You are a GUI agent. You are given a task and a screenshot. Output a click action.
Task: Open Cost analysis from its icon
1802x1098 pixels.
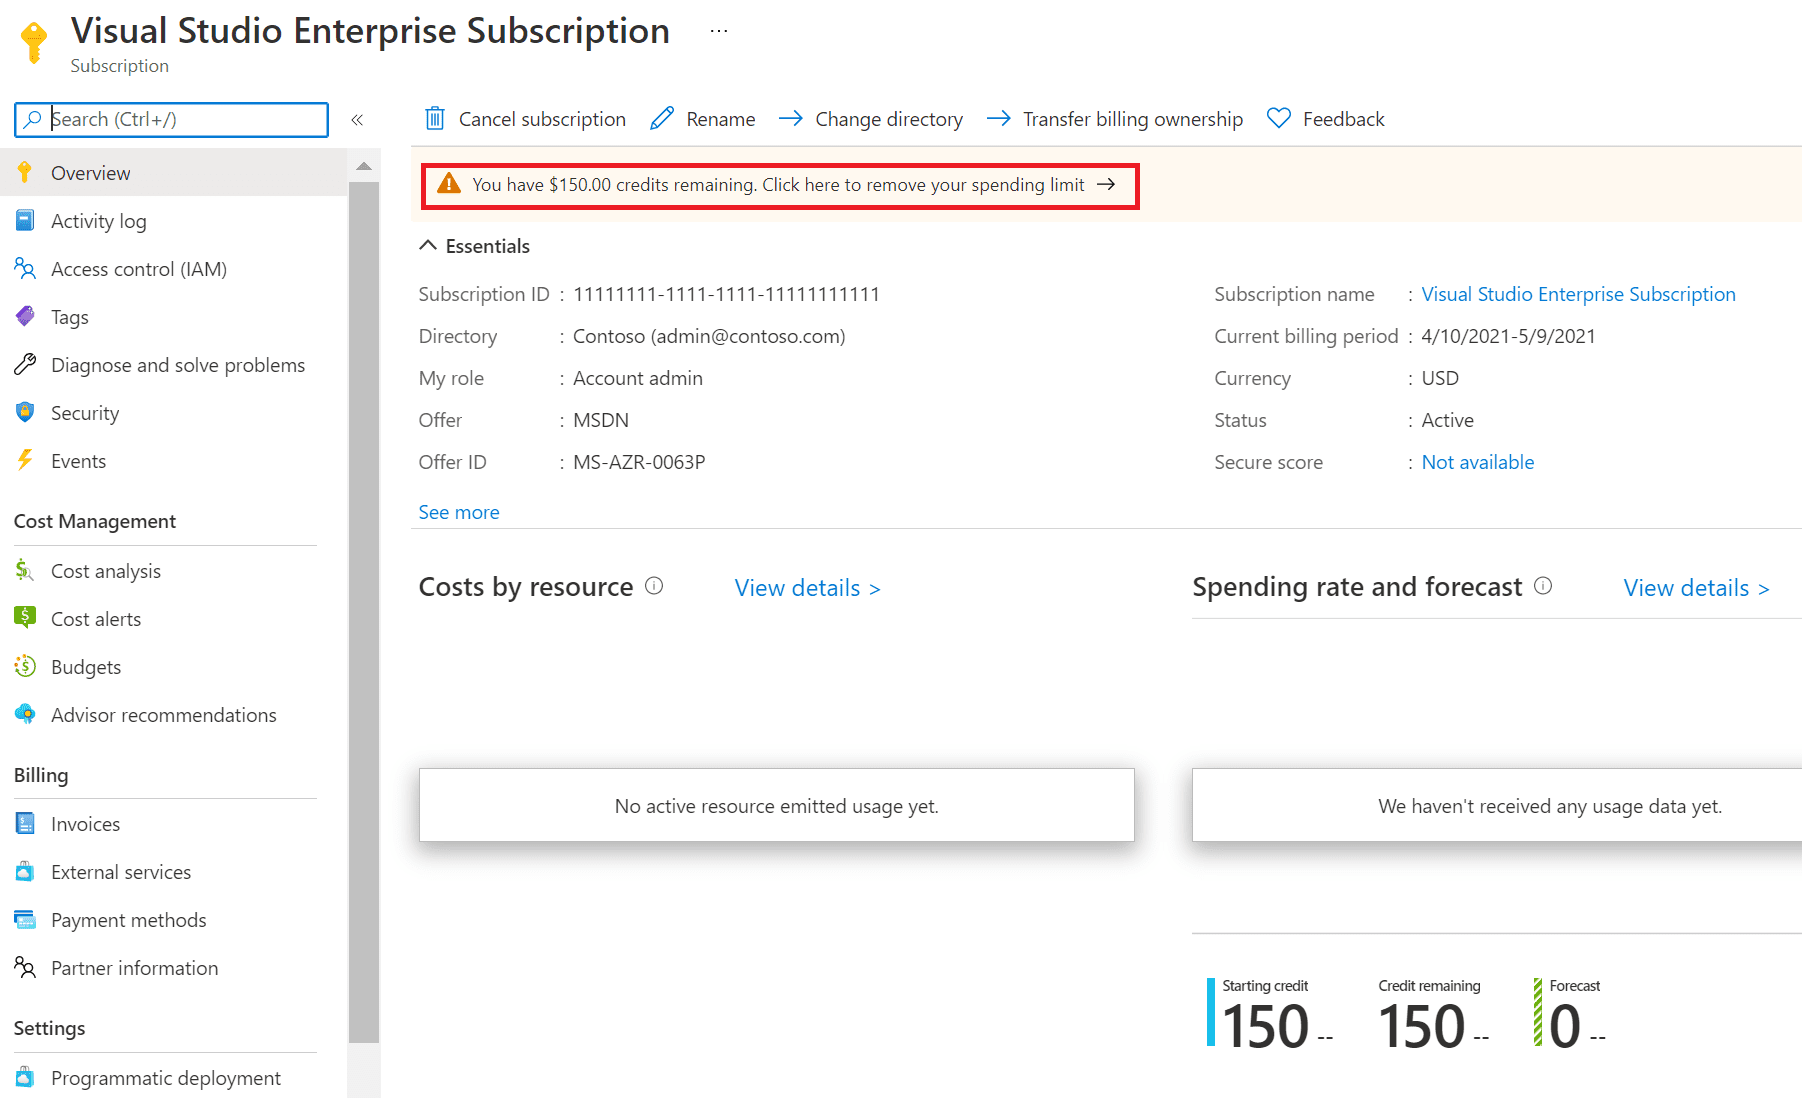[25, 570]
